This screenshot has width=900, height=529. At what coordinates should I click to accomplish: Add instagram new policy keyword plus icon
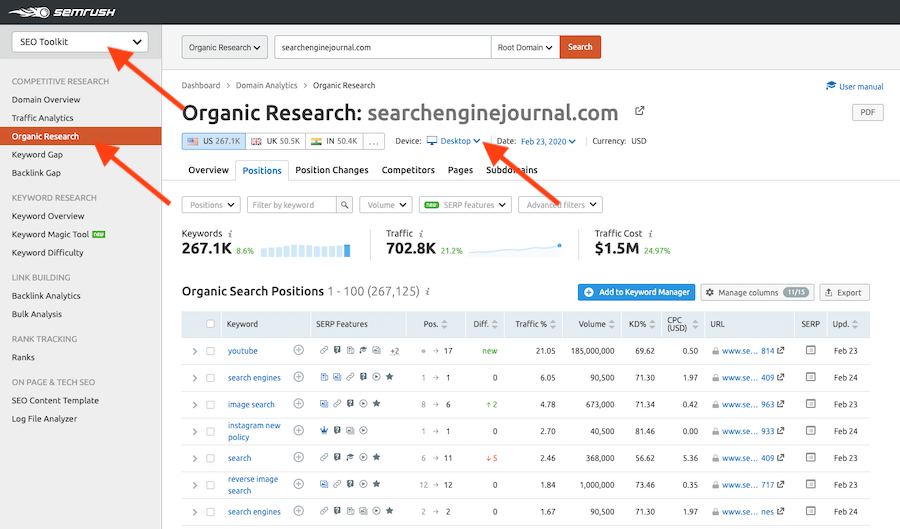(x=298, y=430)
